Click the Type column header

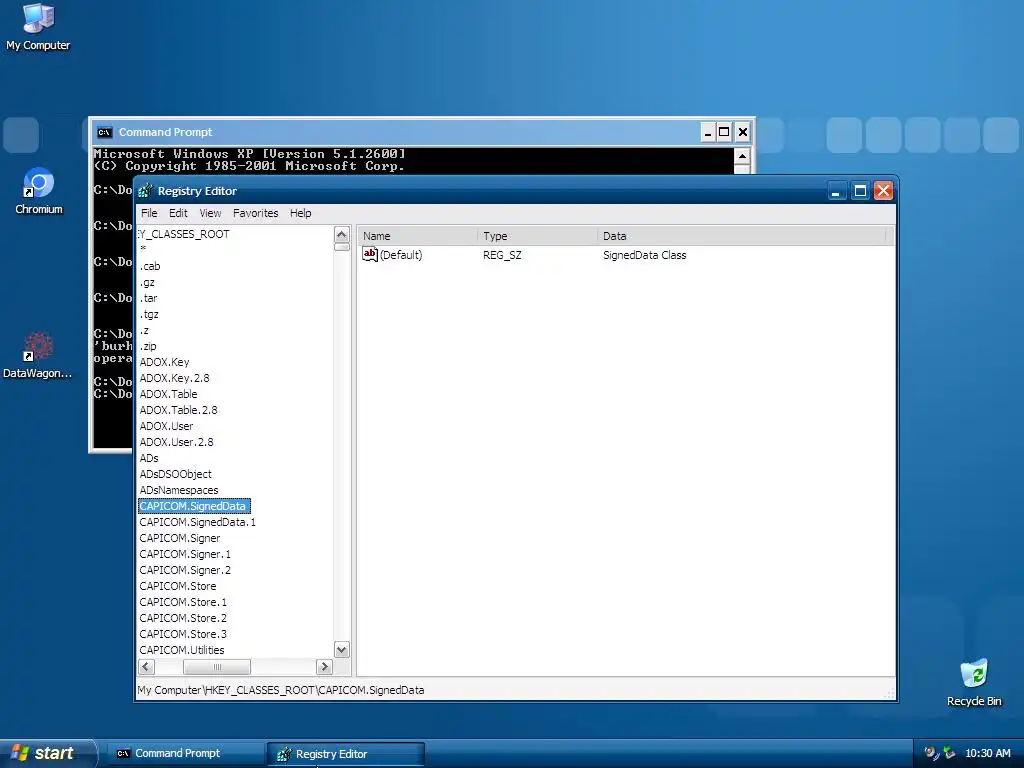point(537,236)
